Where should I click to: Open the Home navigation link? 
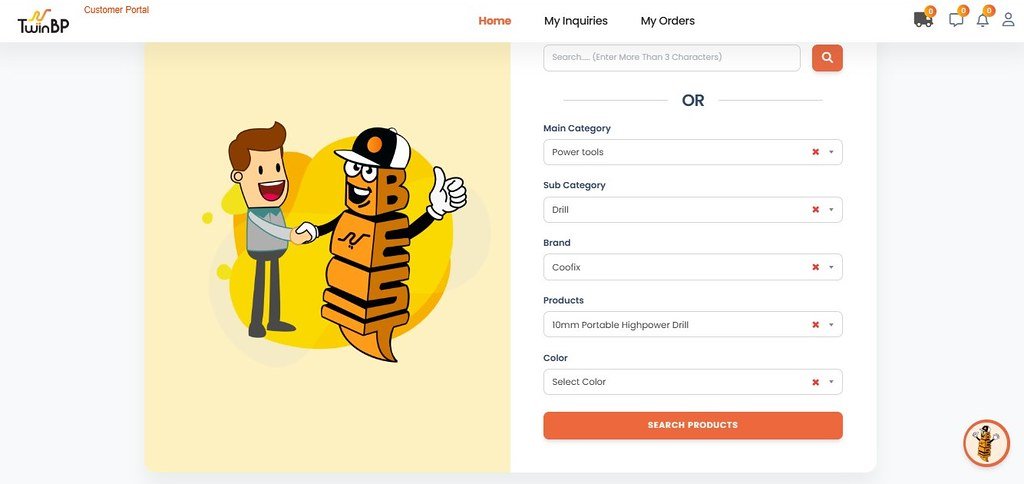click(x=494, y=21)
